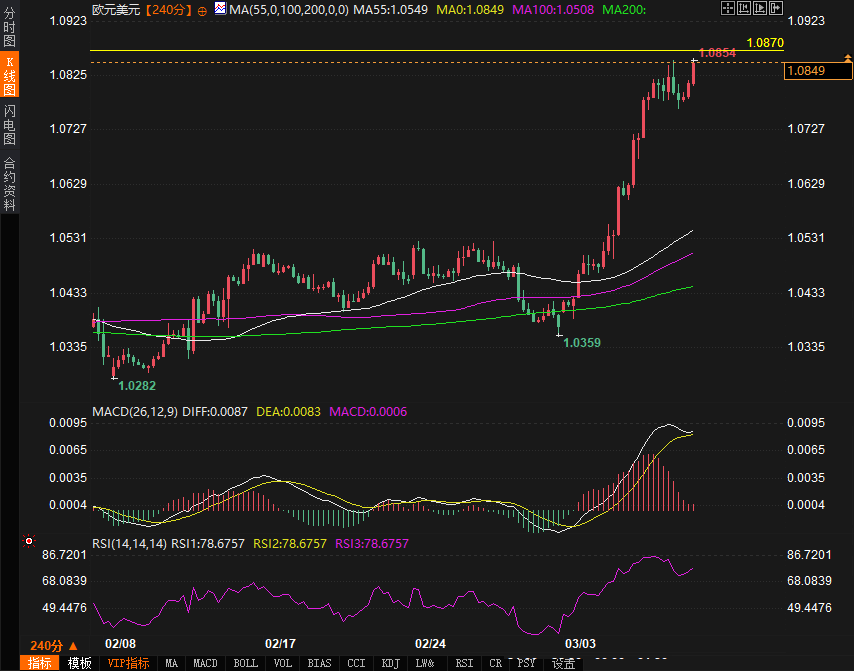This screenshot has width=854, height=671.
Task: Switch to the 闪电图 tab
Action: pyautogui.click(x=9, y=124)
